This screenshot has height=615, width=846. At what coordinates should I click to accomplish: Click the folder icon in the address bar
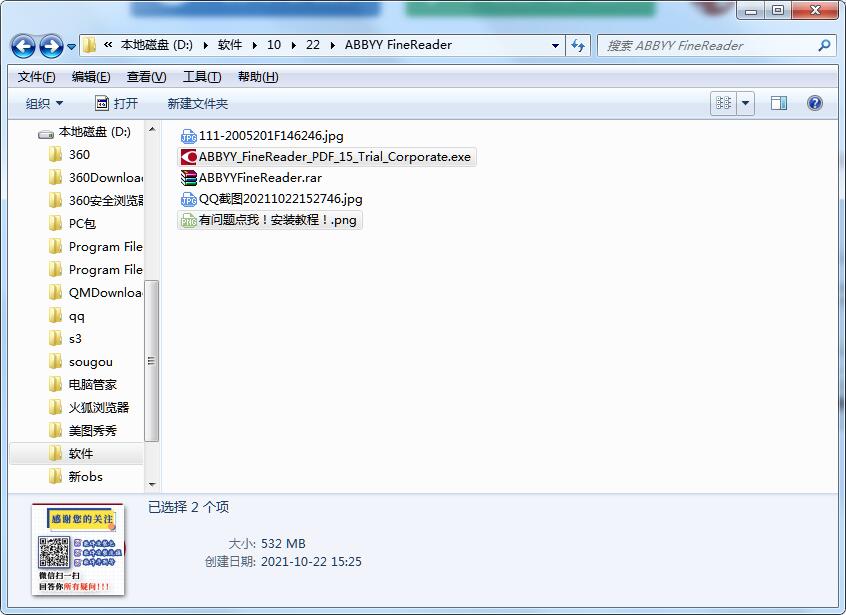(90, 45)
